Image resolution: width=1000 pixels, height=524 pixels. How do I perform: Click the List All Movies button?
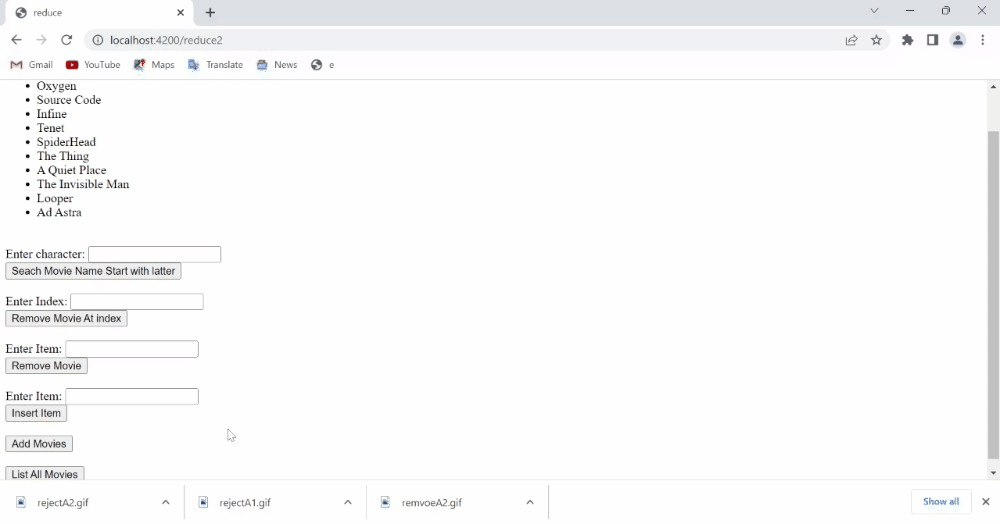click(45, 474)
